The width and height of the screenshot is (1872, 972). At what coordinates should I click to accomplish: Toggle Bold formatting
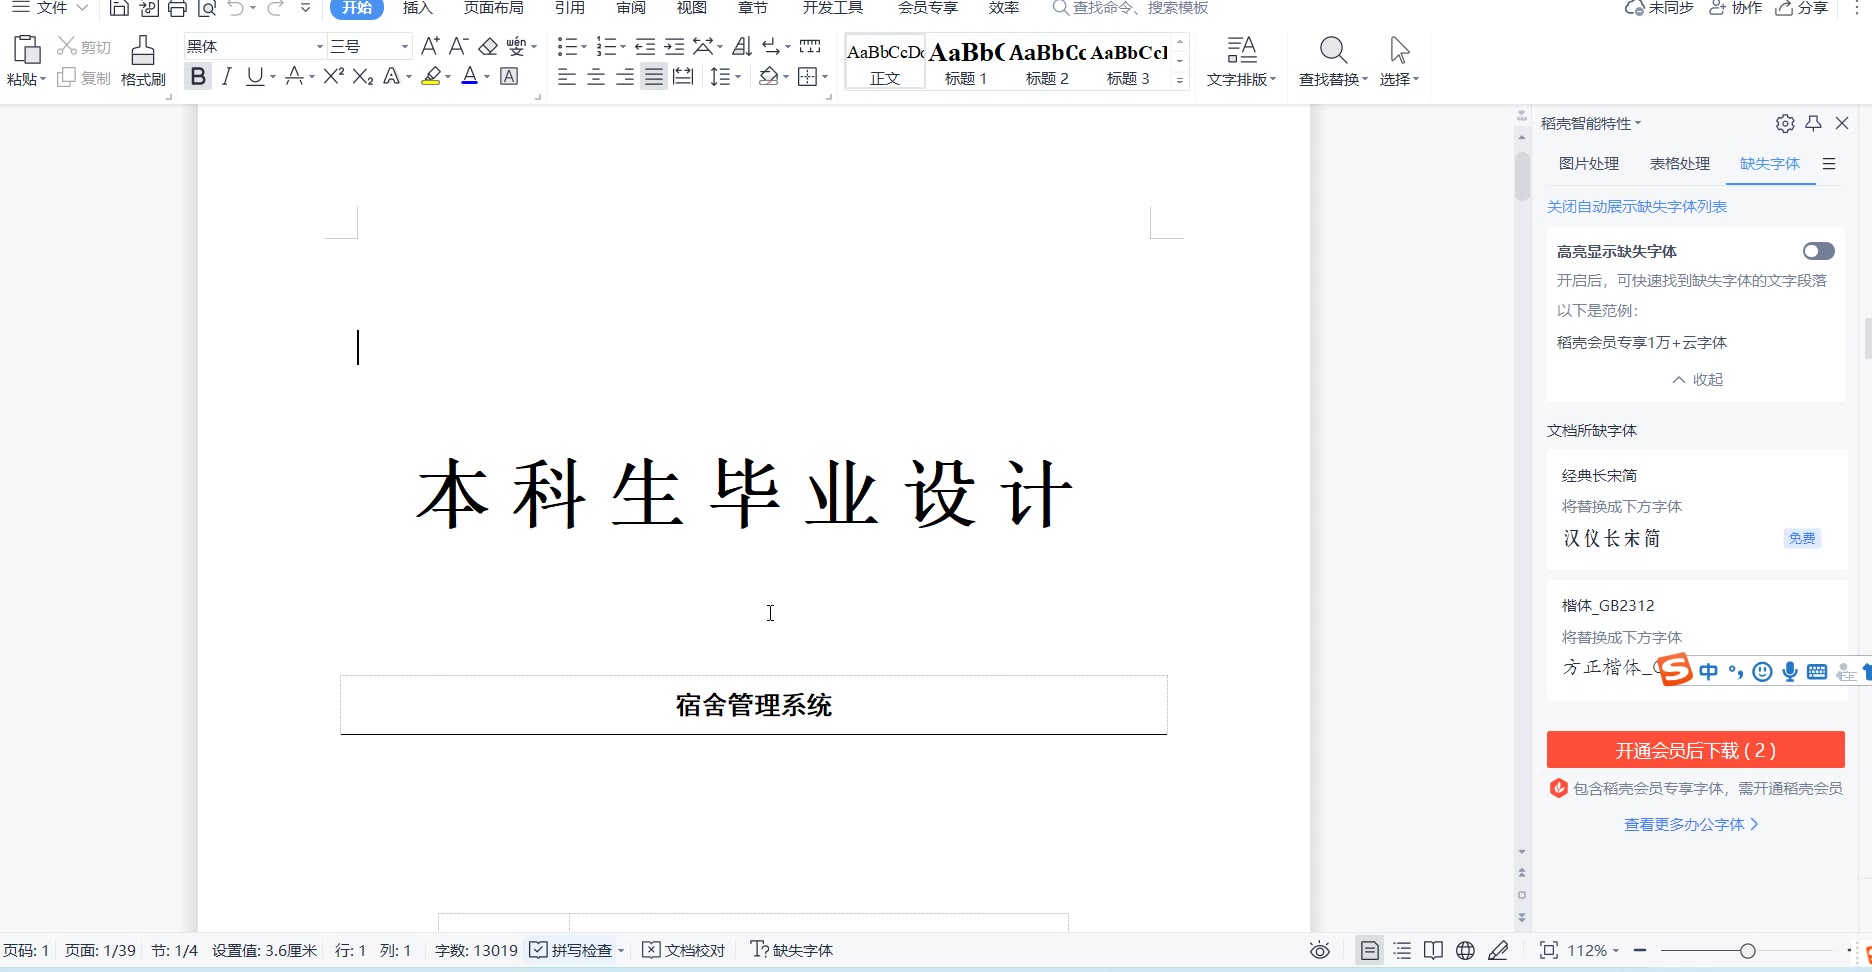pyautogui.click(x=198, y=76)
